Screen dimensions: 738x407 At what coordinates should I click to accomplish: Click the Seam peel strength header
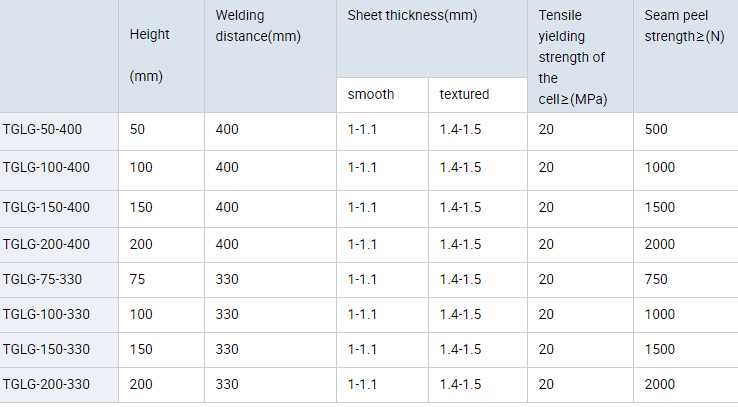685,27
